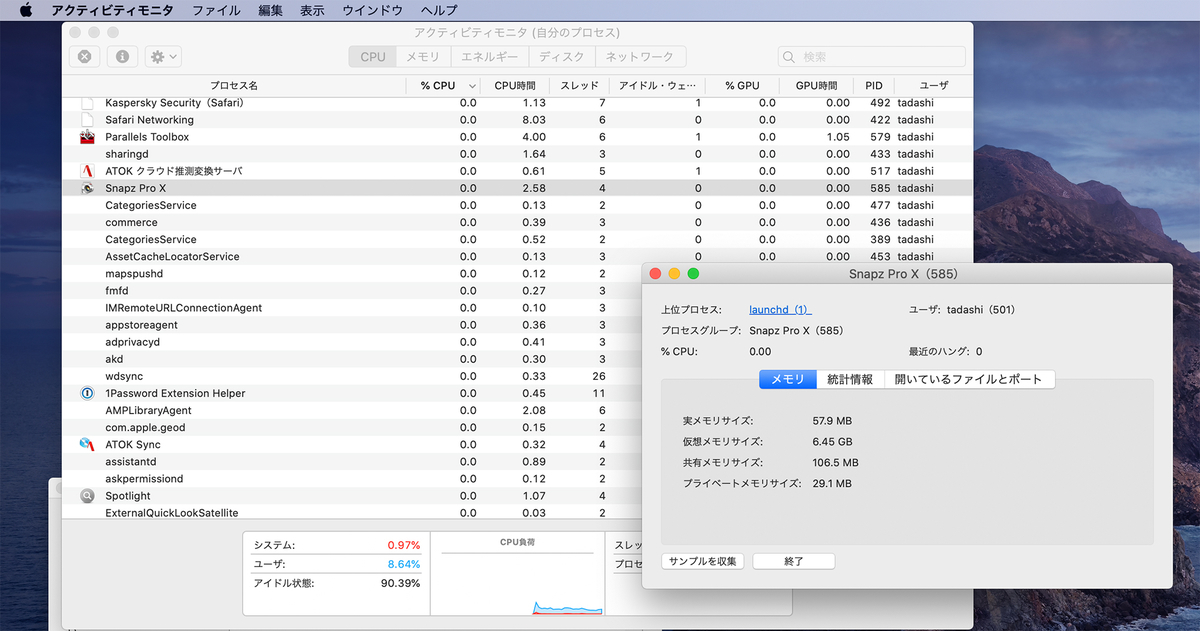Switch to the エネルギー tab
The image size is (1200, 631).
tap(489, 57)
